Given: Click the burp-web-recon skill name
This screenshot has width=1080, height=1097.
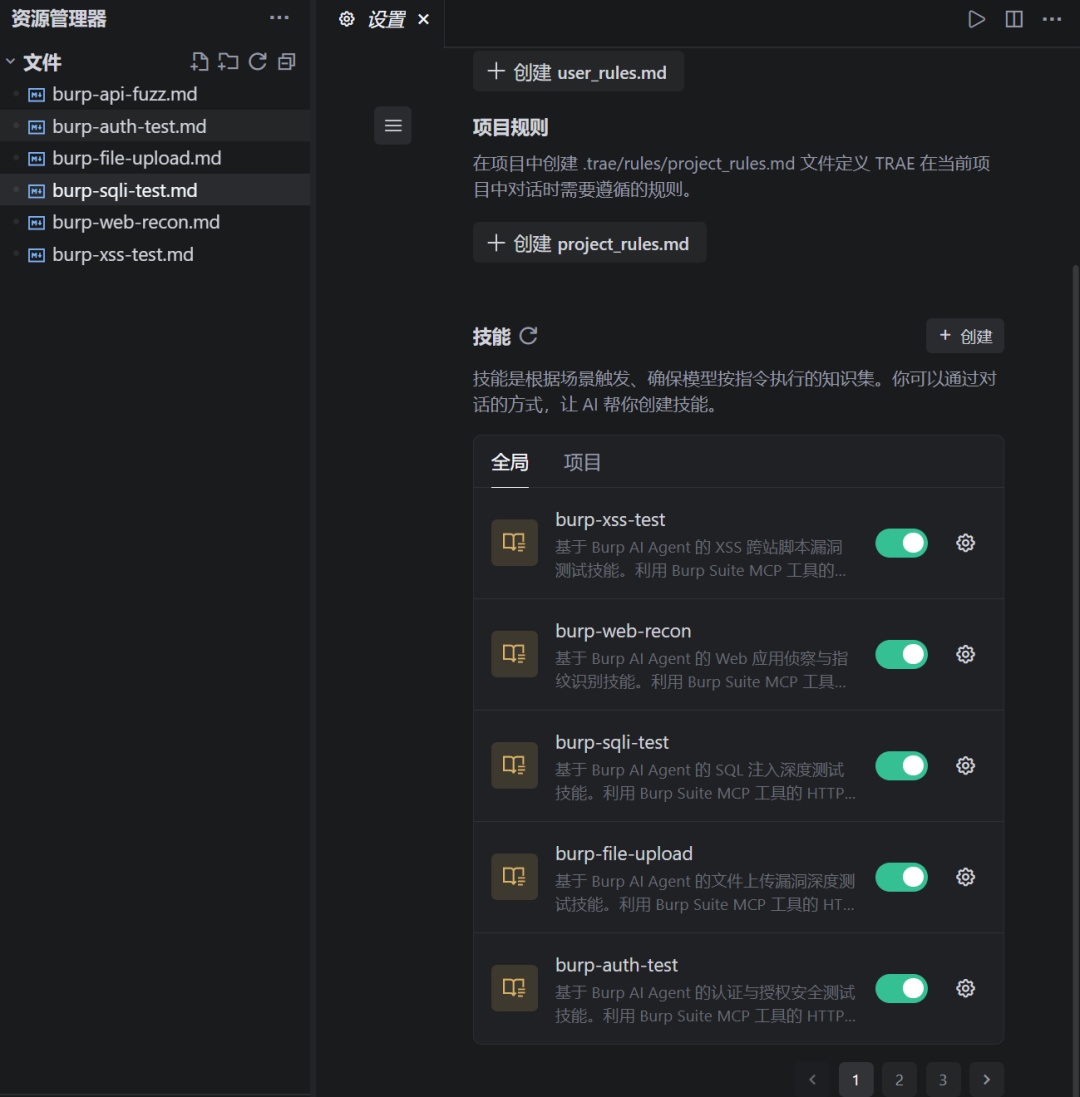Looking at the screenshot, I should (x=623, y=631).
